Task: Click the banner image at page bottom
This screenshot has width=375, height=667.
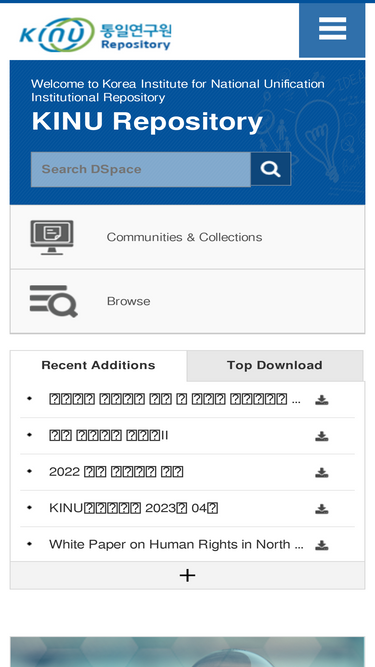Action: 188,652
